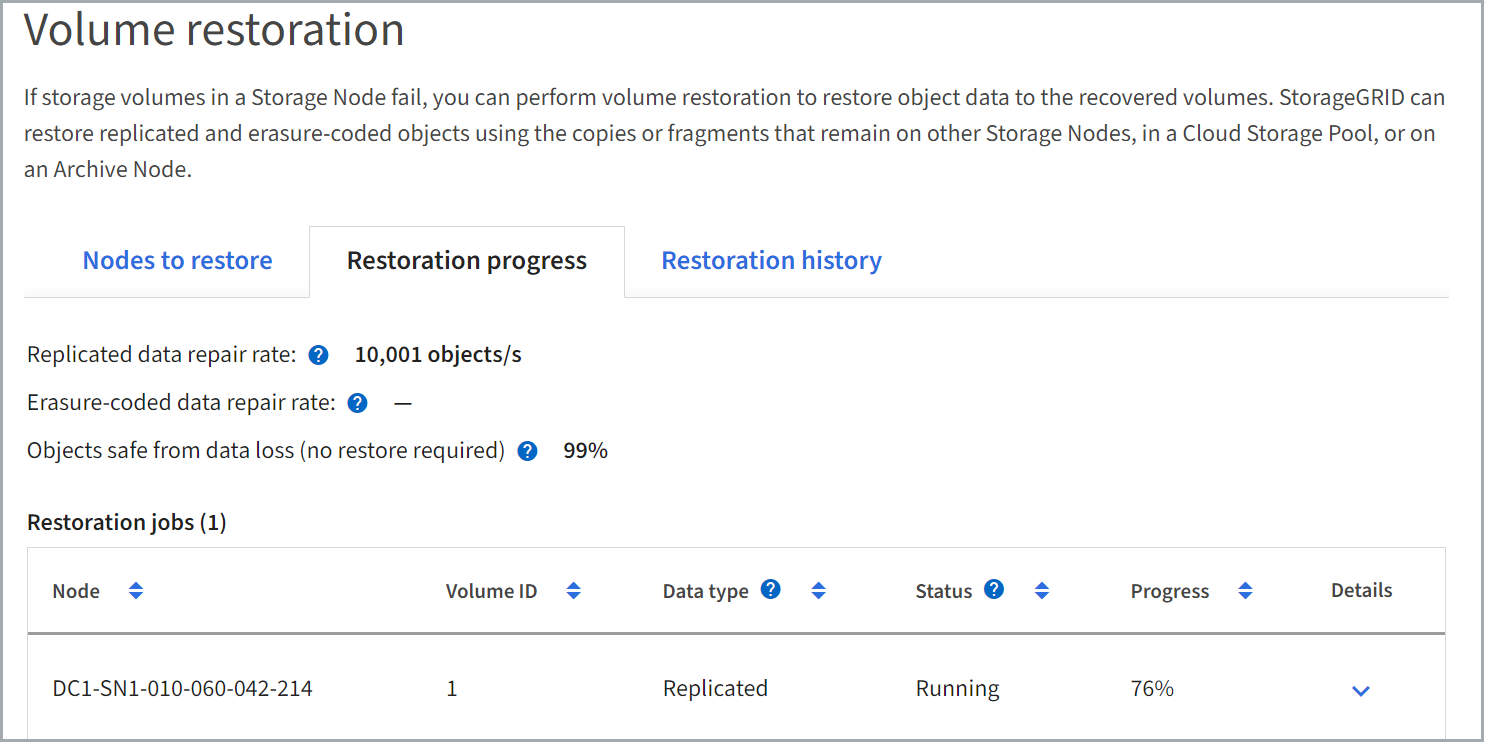This screenshot has height=742, width=1485.
Task: Click node name DC1-SN1-010-060-042-214
Action: coord(182,689)
